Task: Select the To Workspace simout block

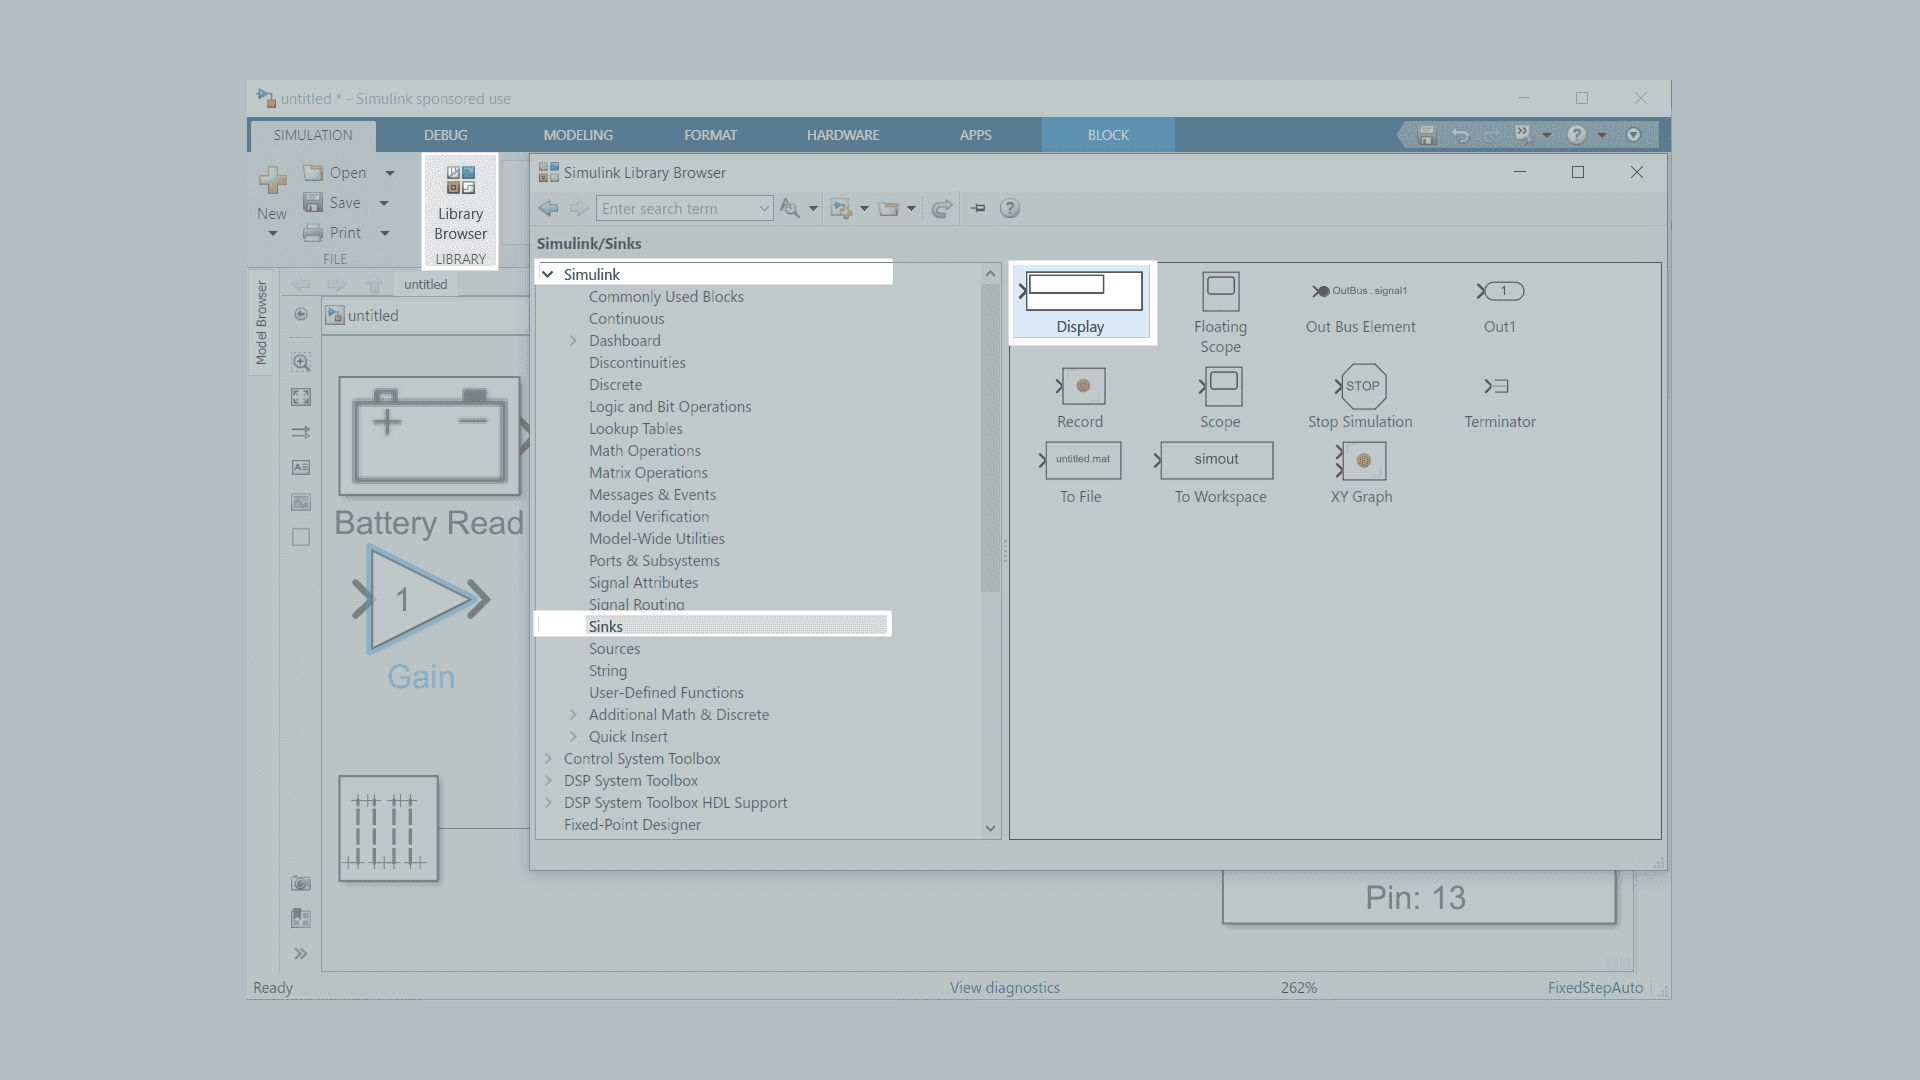Action: [x=1216, y=460]
